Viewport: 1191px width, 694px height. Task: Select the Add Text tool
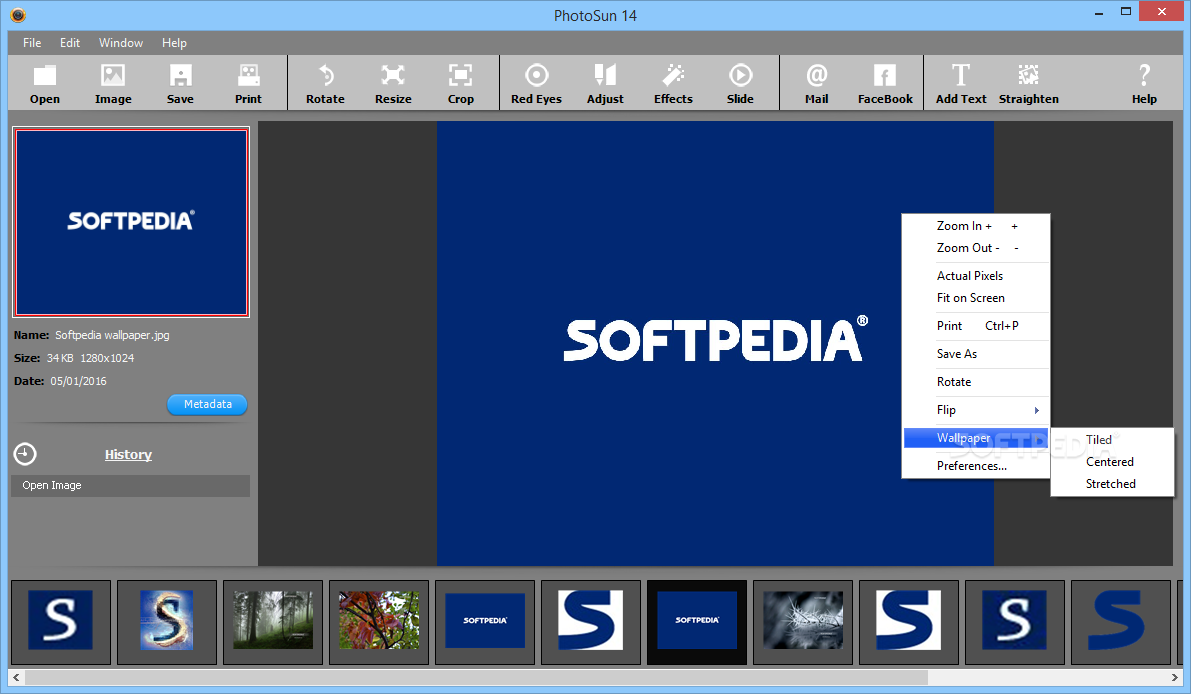(x=961, y=83)
